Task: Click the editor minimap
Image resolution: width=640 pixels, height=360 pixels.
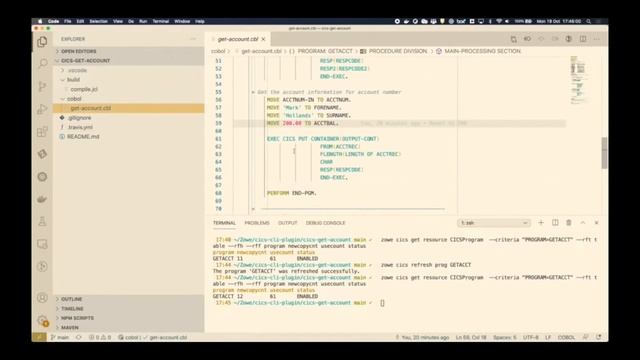Action: (579, 80)
